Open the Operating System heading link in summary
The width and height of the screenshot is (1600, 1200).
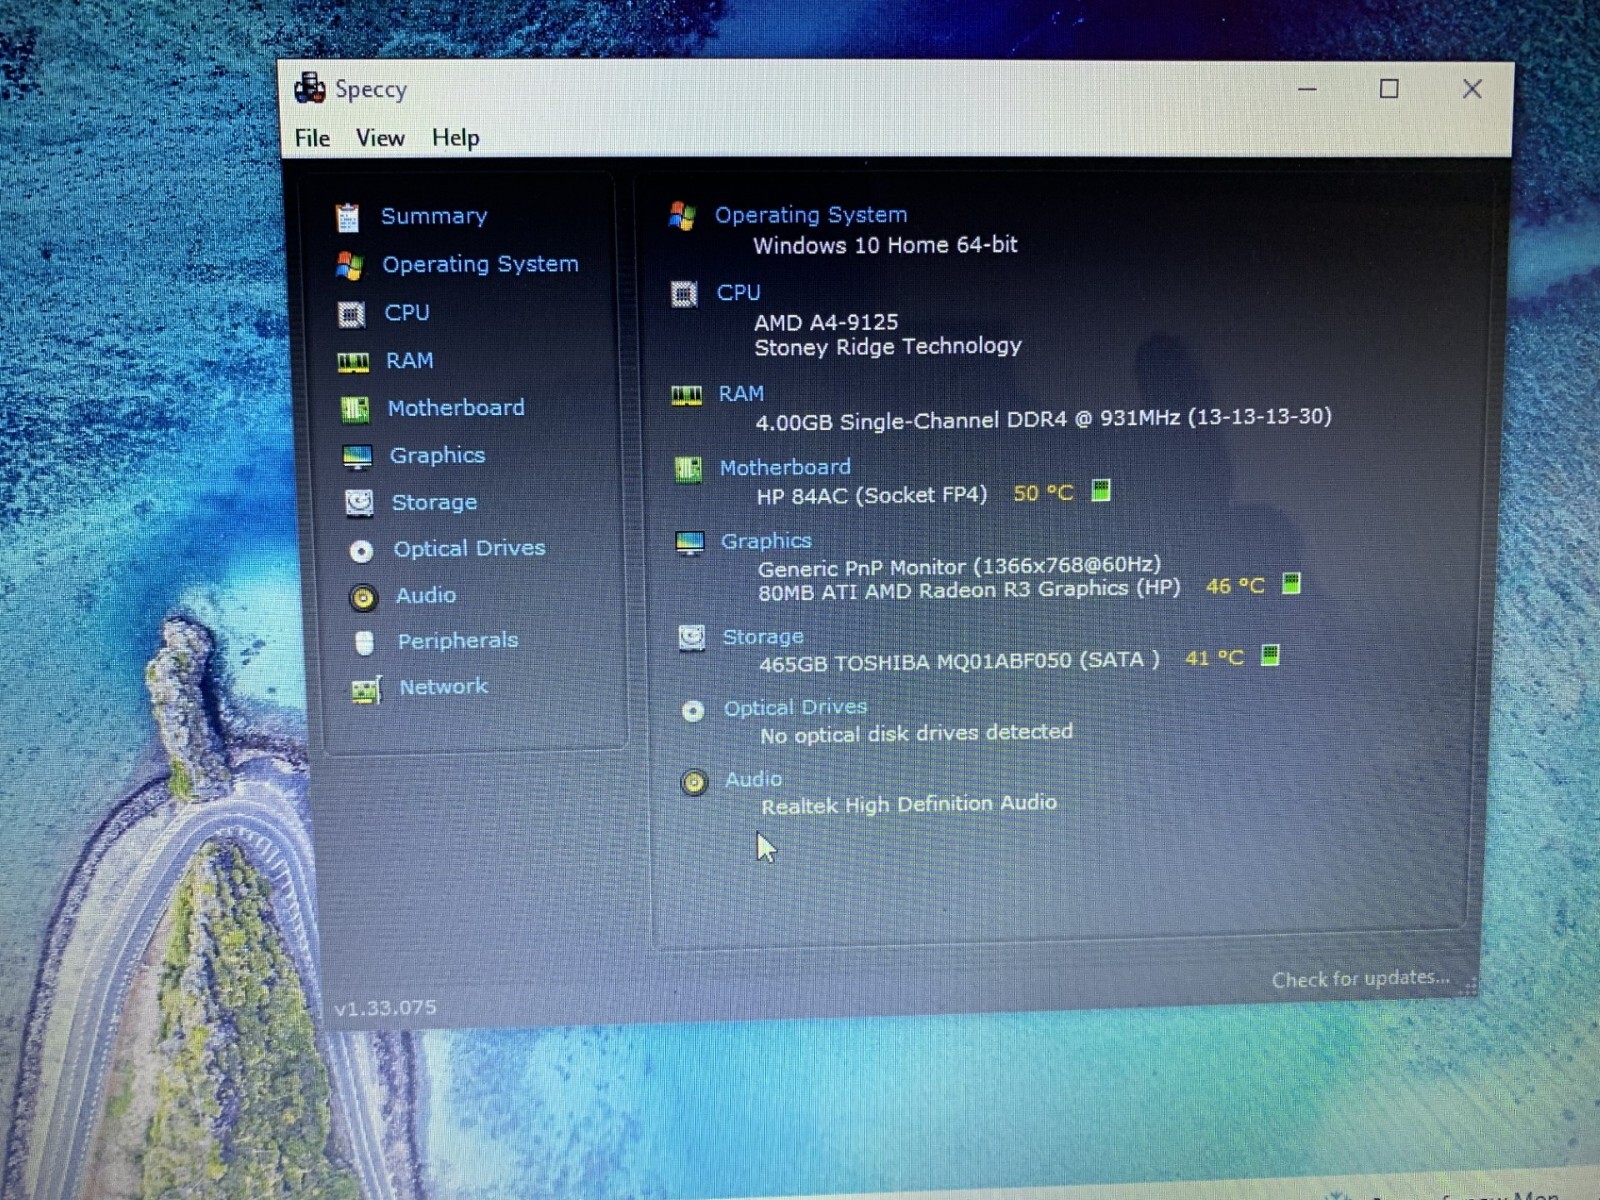(811, 215)
